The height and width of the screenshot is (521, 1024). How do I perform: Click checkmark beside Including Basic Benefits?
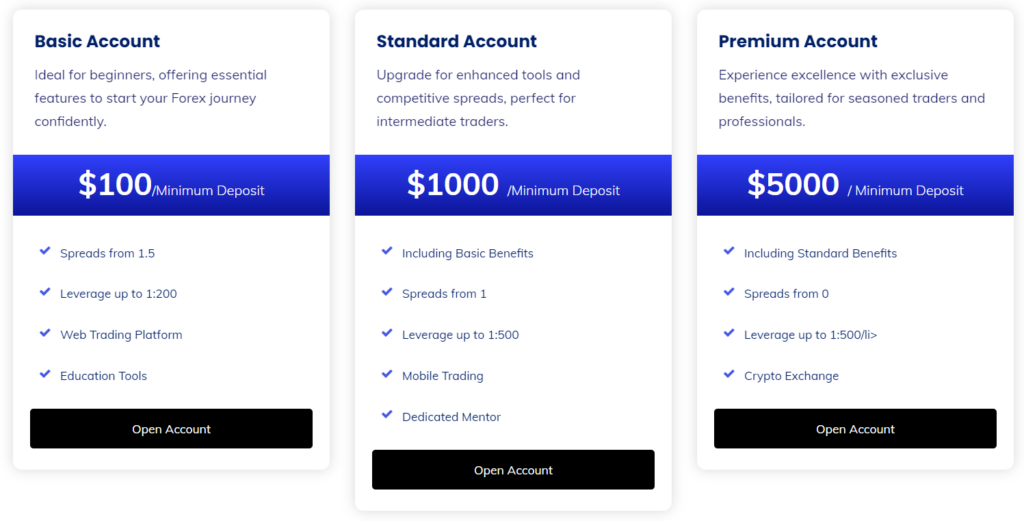387,252
